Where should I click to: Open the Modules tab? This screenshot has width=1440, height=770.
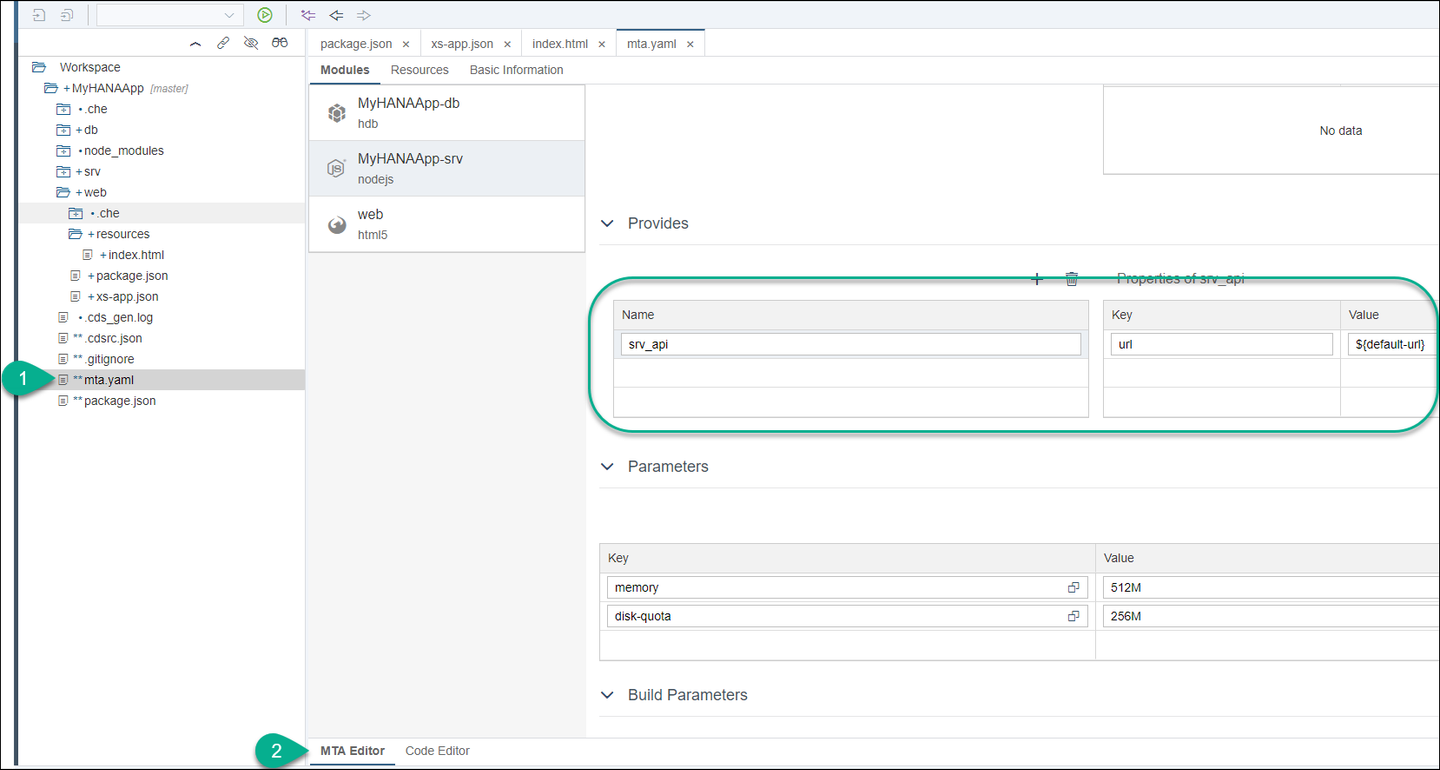pos(345,70)
